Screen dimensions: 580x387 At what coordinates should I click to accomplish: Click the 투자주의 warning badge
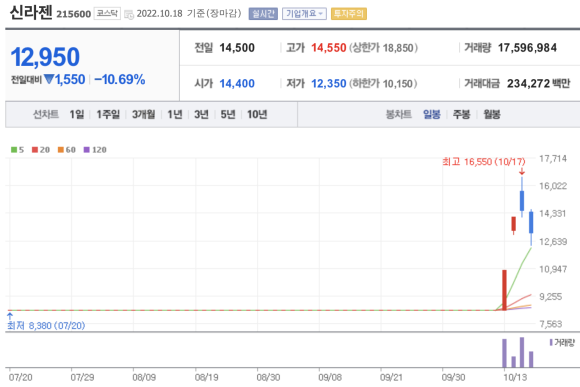point(348,14)
